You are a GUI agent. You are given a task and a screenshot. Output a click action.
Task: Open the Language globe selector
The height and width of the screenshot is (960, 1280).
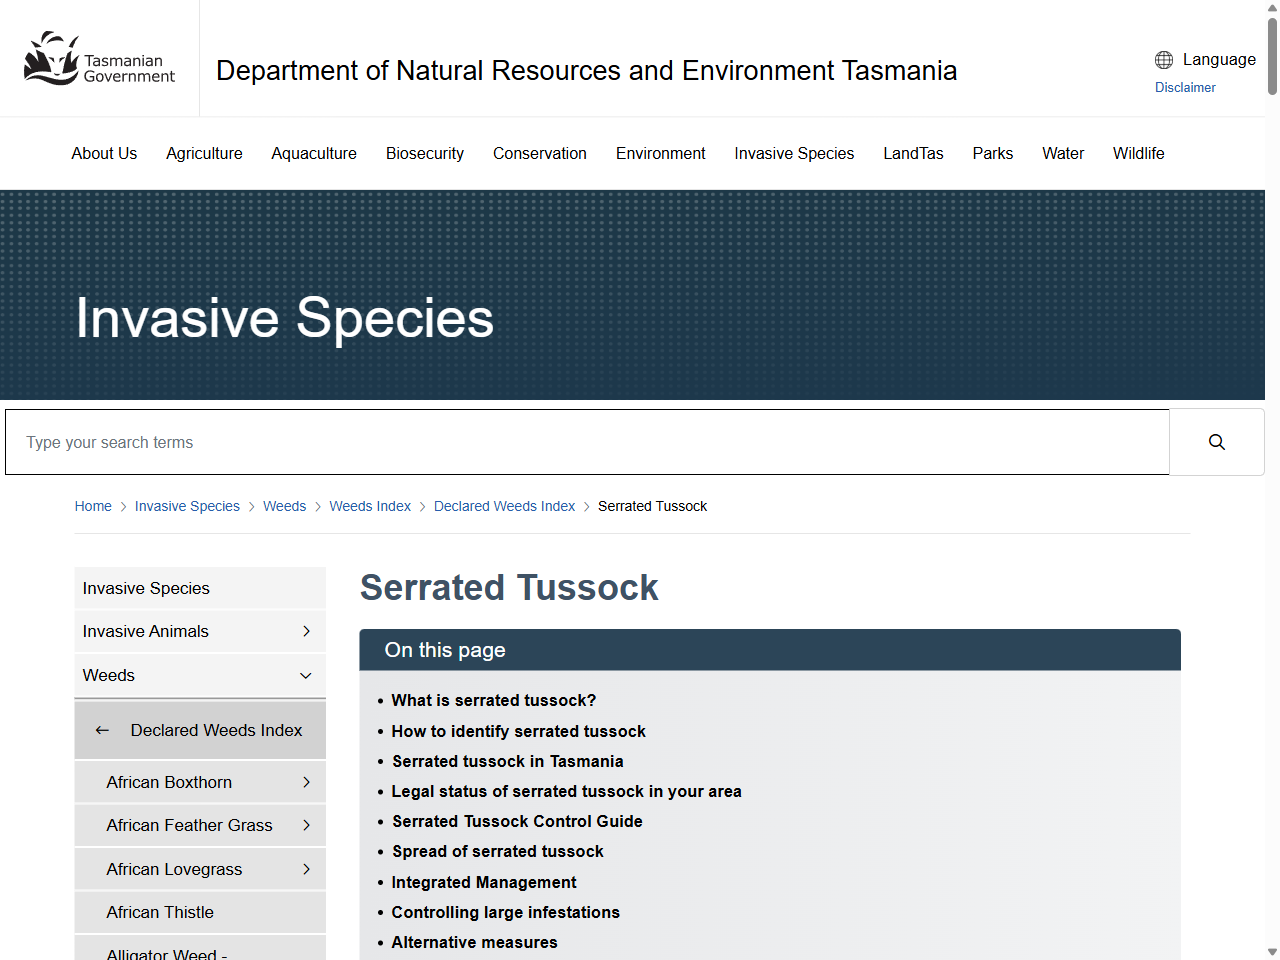click(x=1163, y=59)
